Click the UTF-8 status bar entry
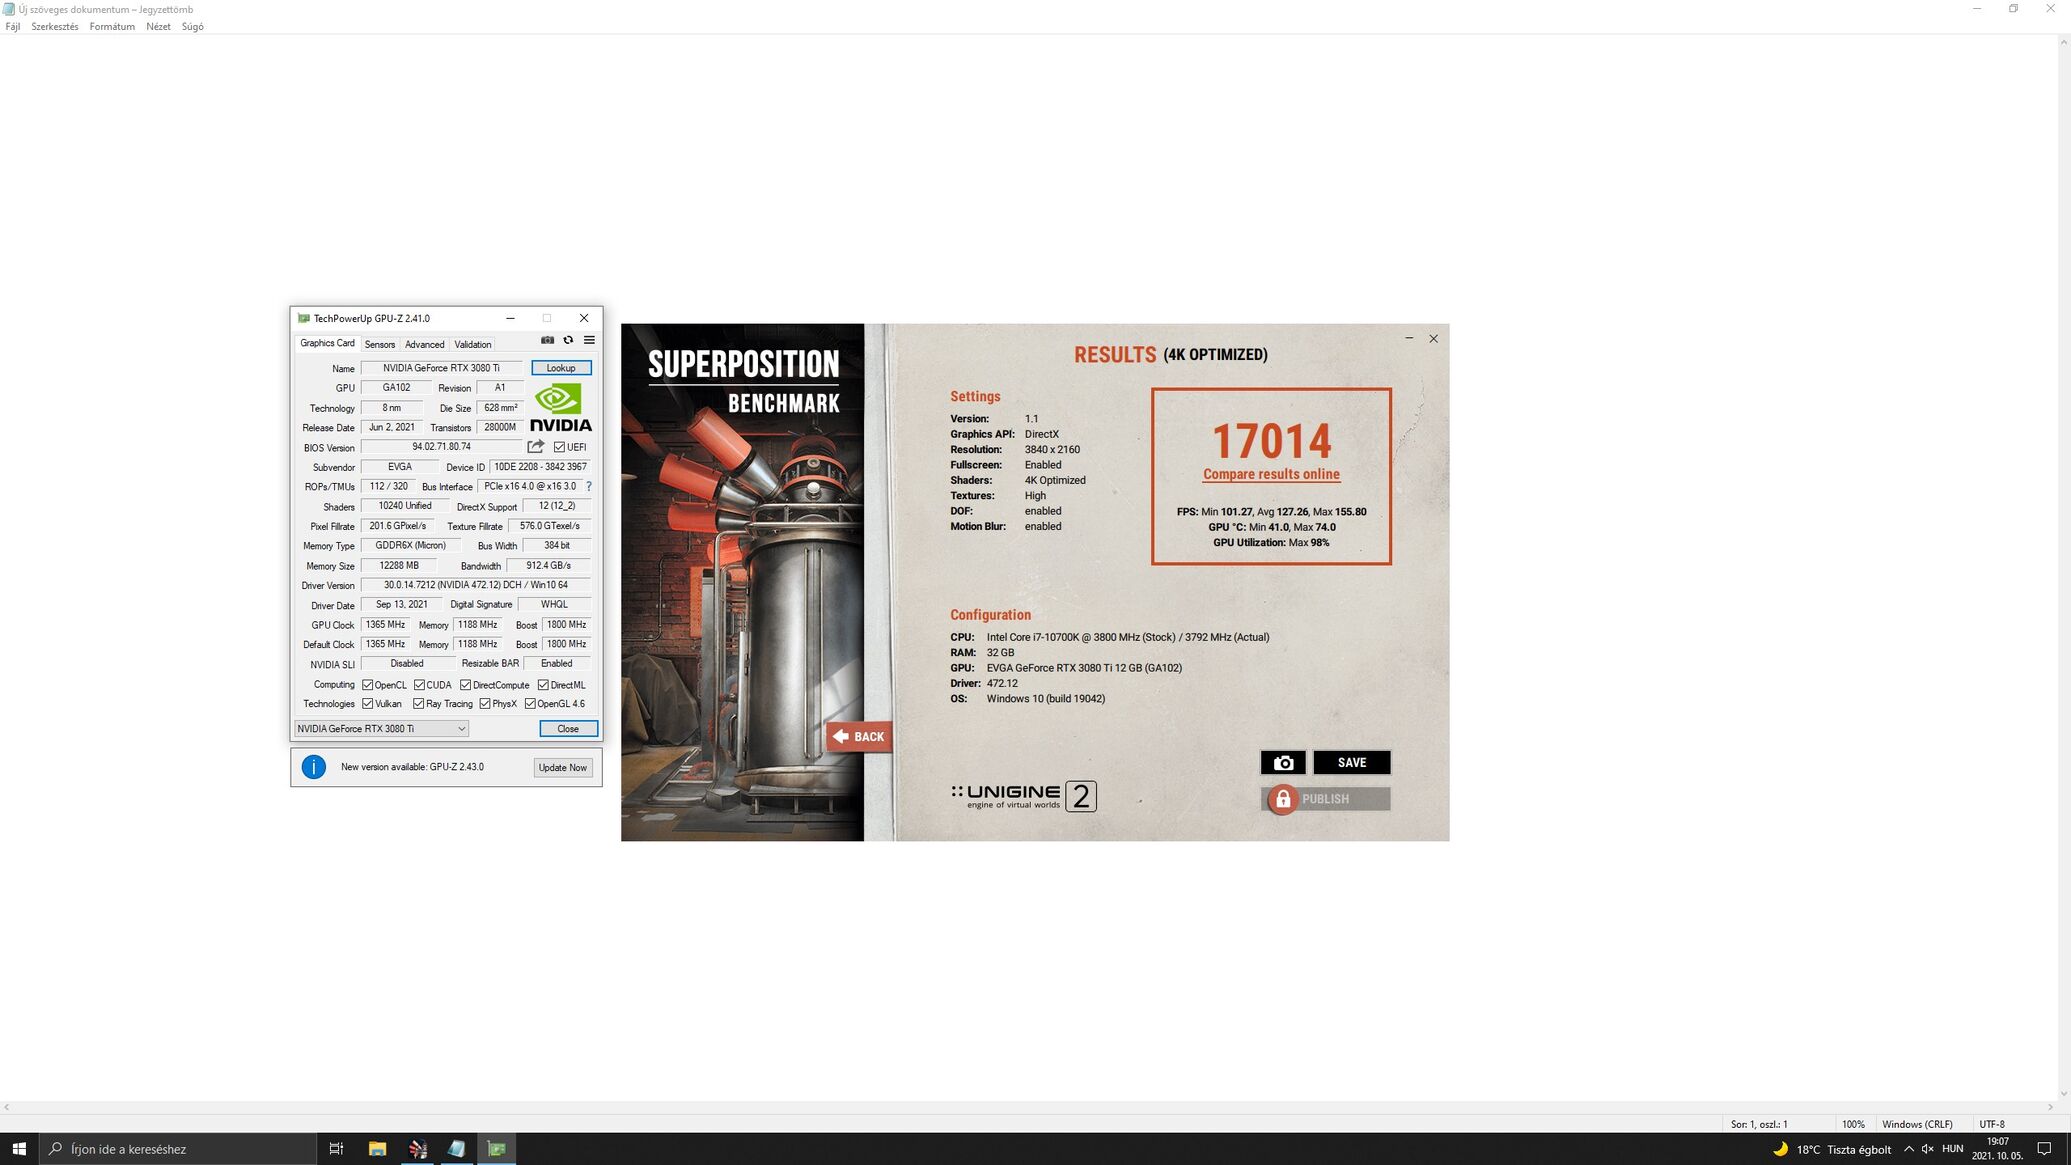Viewport: 2071px width, 1165px height. point(1992,1124)
